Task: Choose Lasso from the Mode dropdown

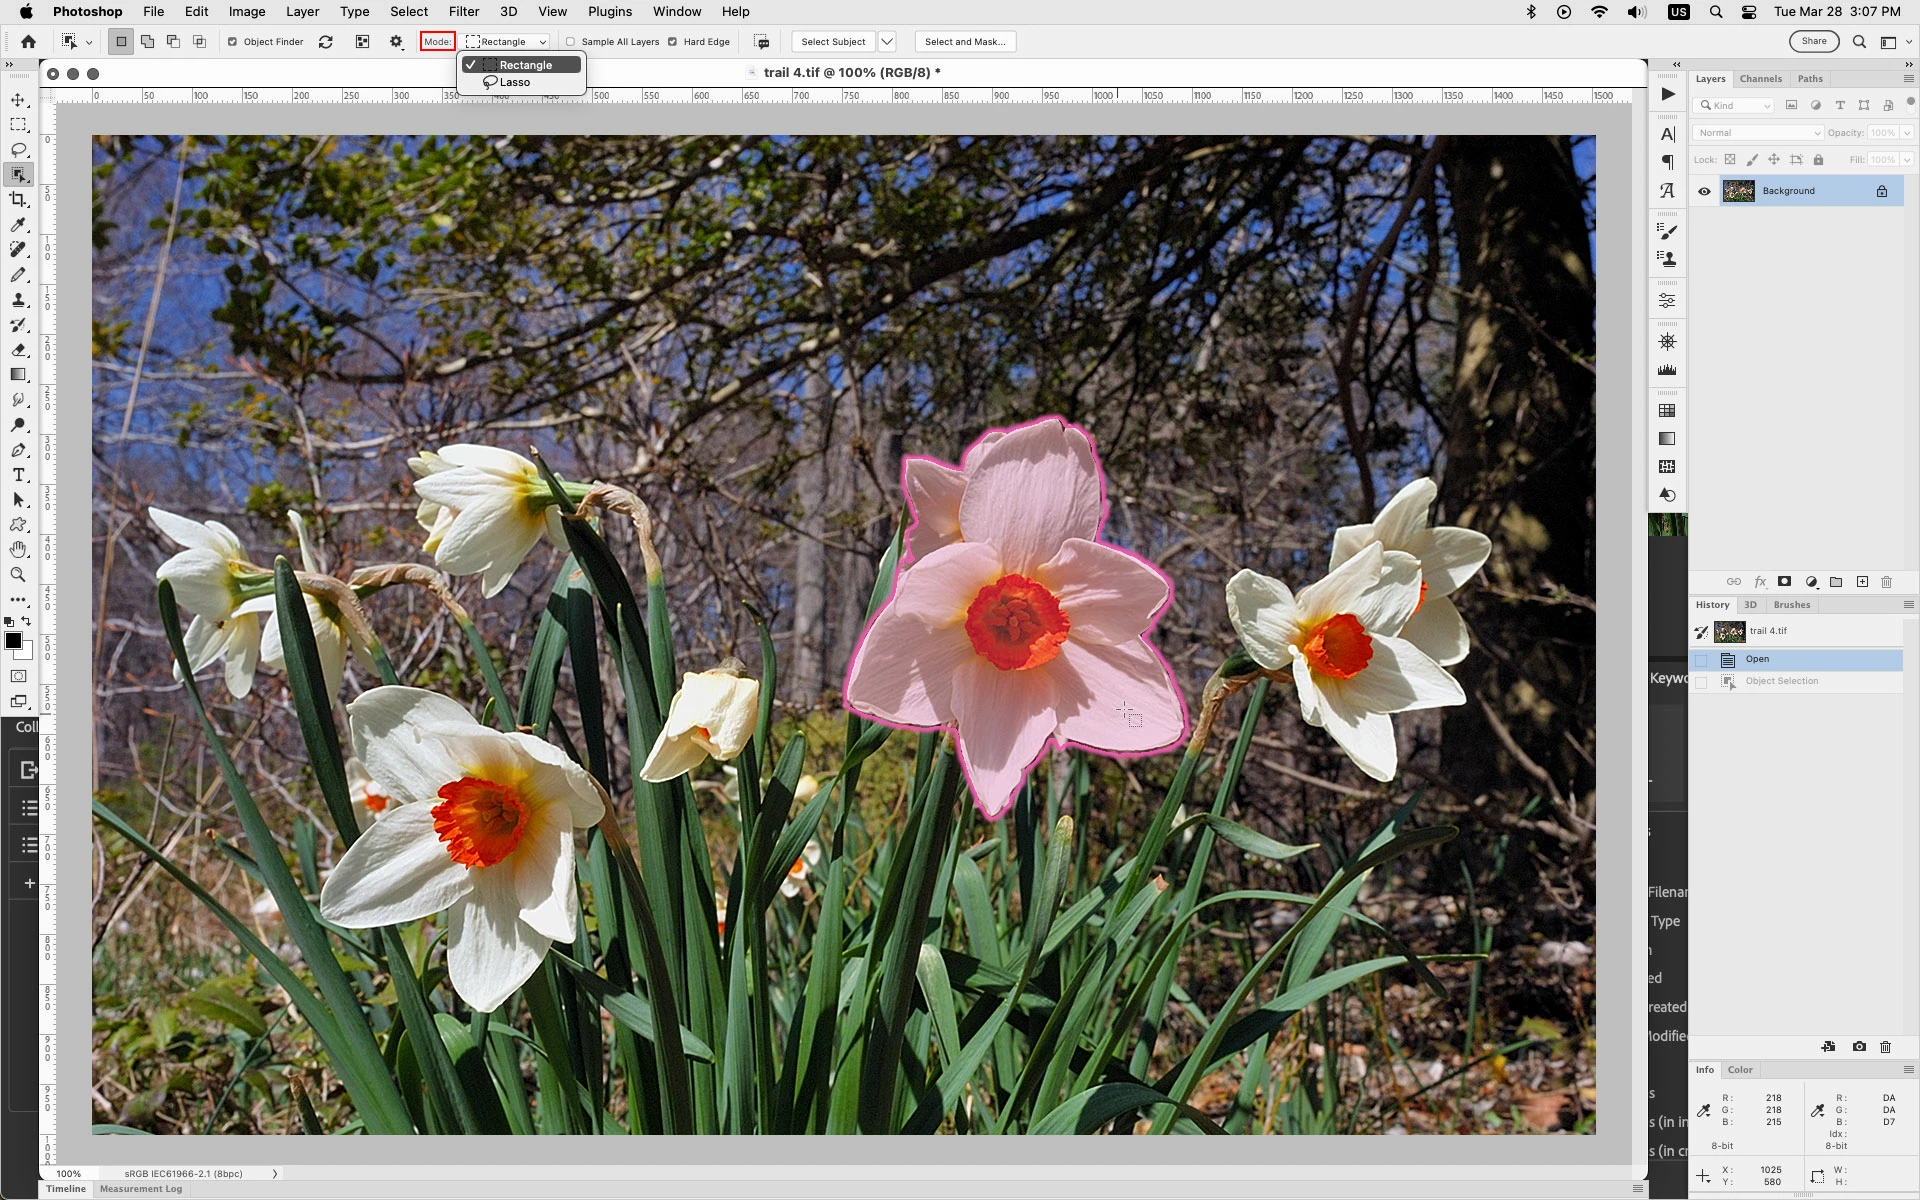Action: point(515,83)
